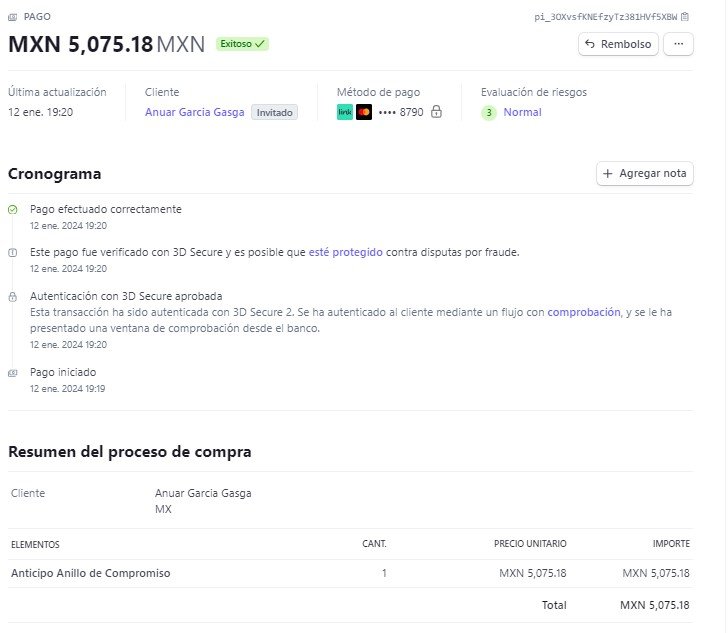Click the Invitado badge
Image resolution: width=728 pixels, height=633 pixels.
(x=274, y=112)
